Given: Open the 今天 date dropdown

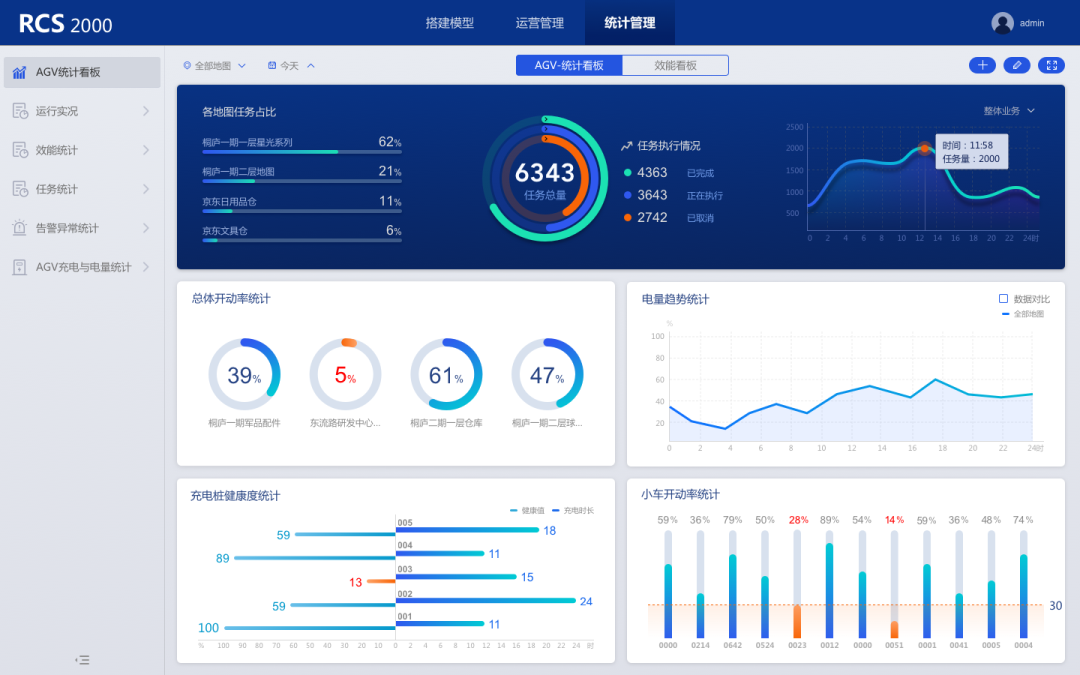Looking at the screenshot, I should [291, 65].
